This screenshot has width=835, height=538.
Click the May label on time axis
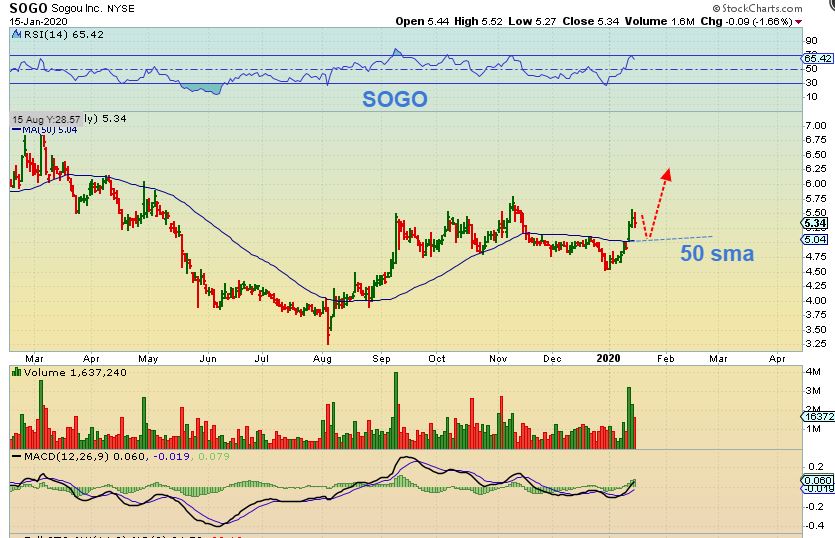[x=148, y=359]
